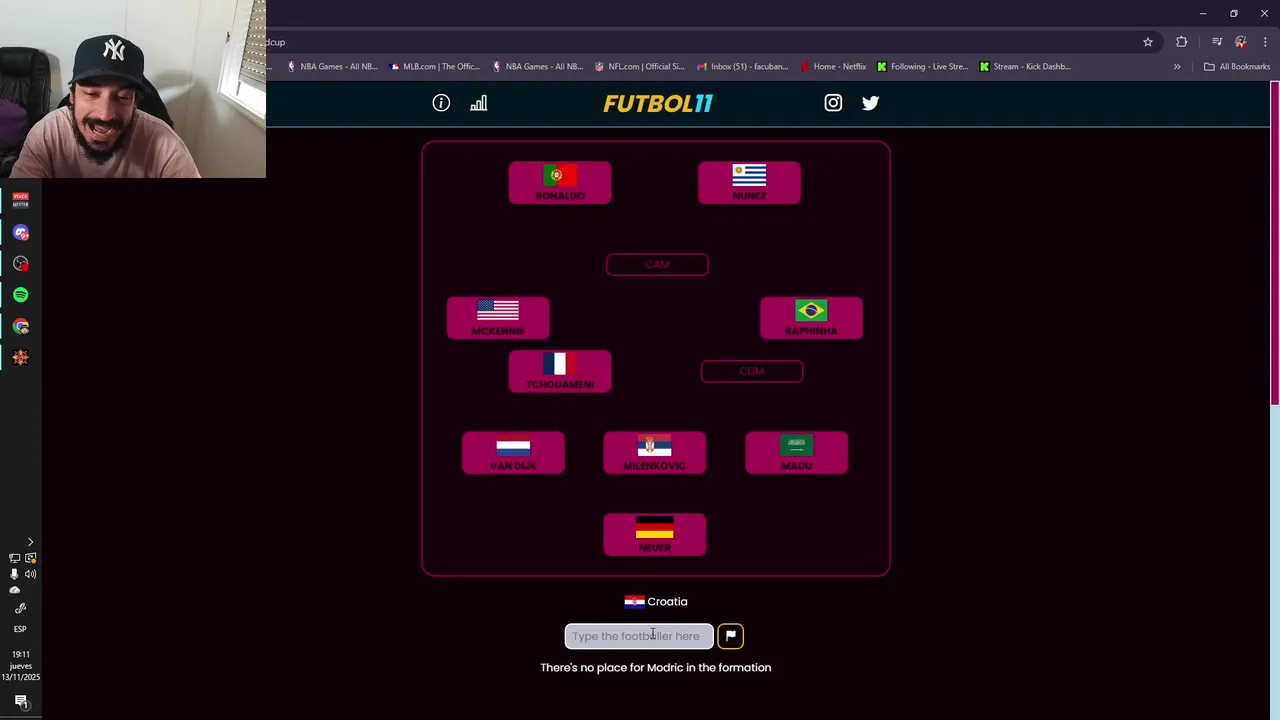Viewport: 1280px width, 720px height.
Task: Open Stream - Kick Dashboard bookmark
Action: tap(1025, 67)
